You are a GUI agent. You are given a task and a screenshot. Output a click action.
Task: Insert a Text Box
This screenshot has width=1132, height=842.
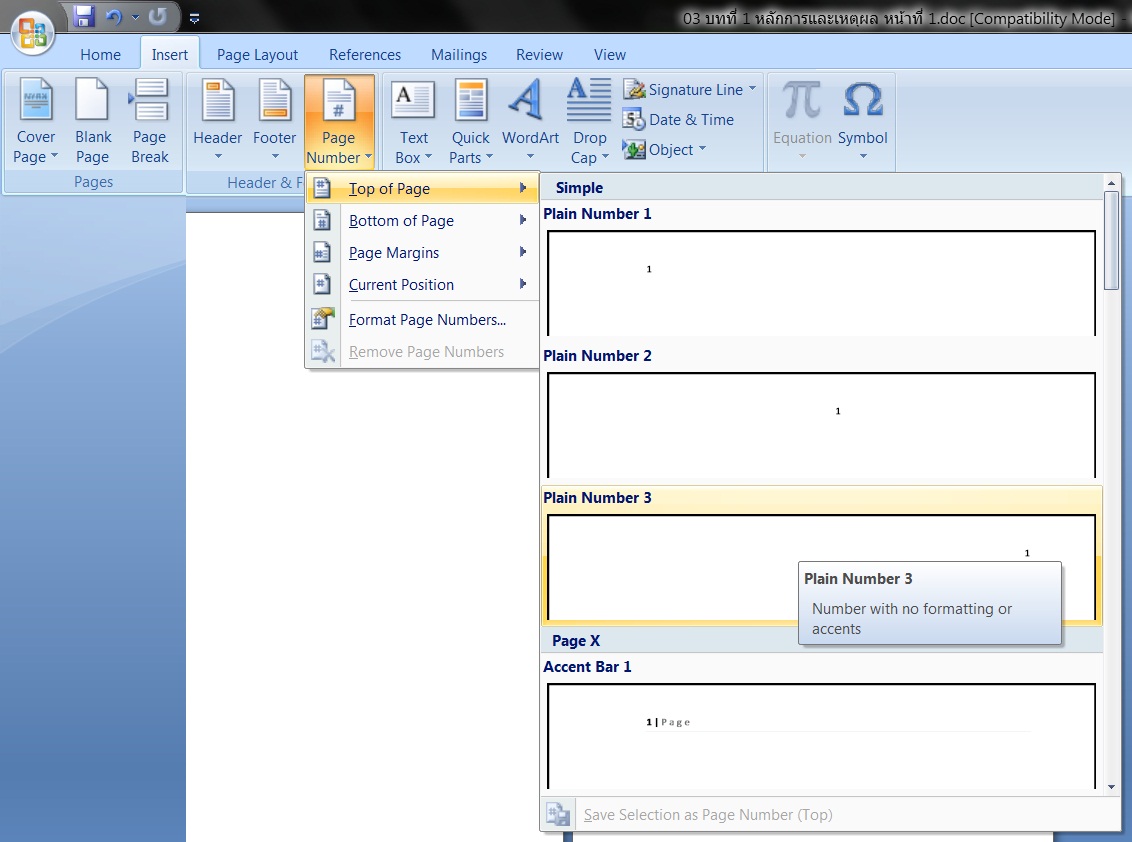coord(413,122)
